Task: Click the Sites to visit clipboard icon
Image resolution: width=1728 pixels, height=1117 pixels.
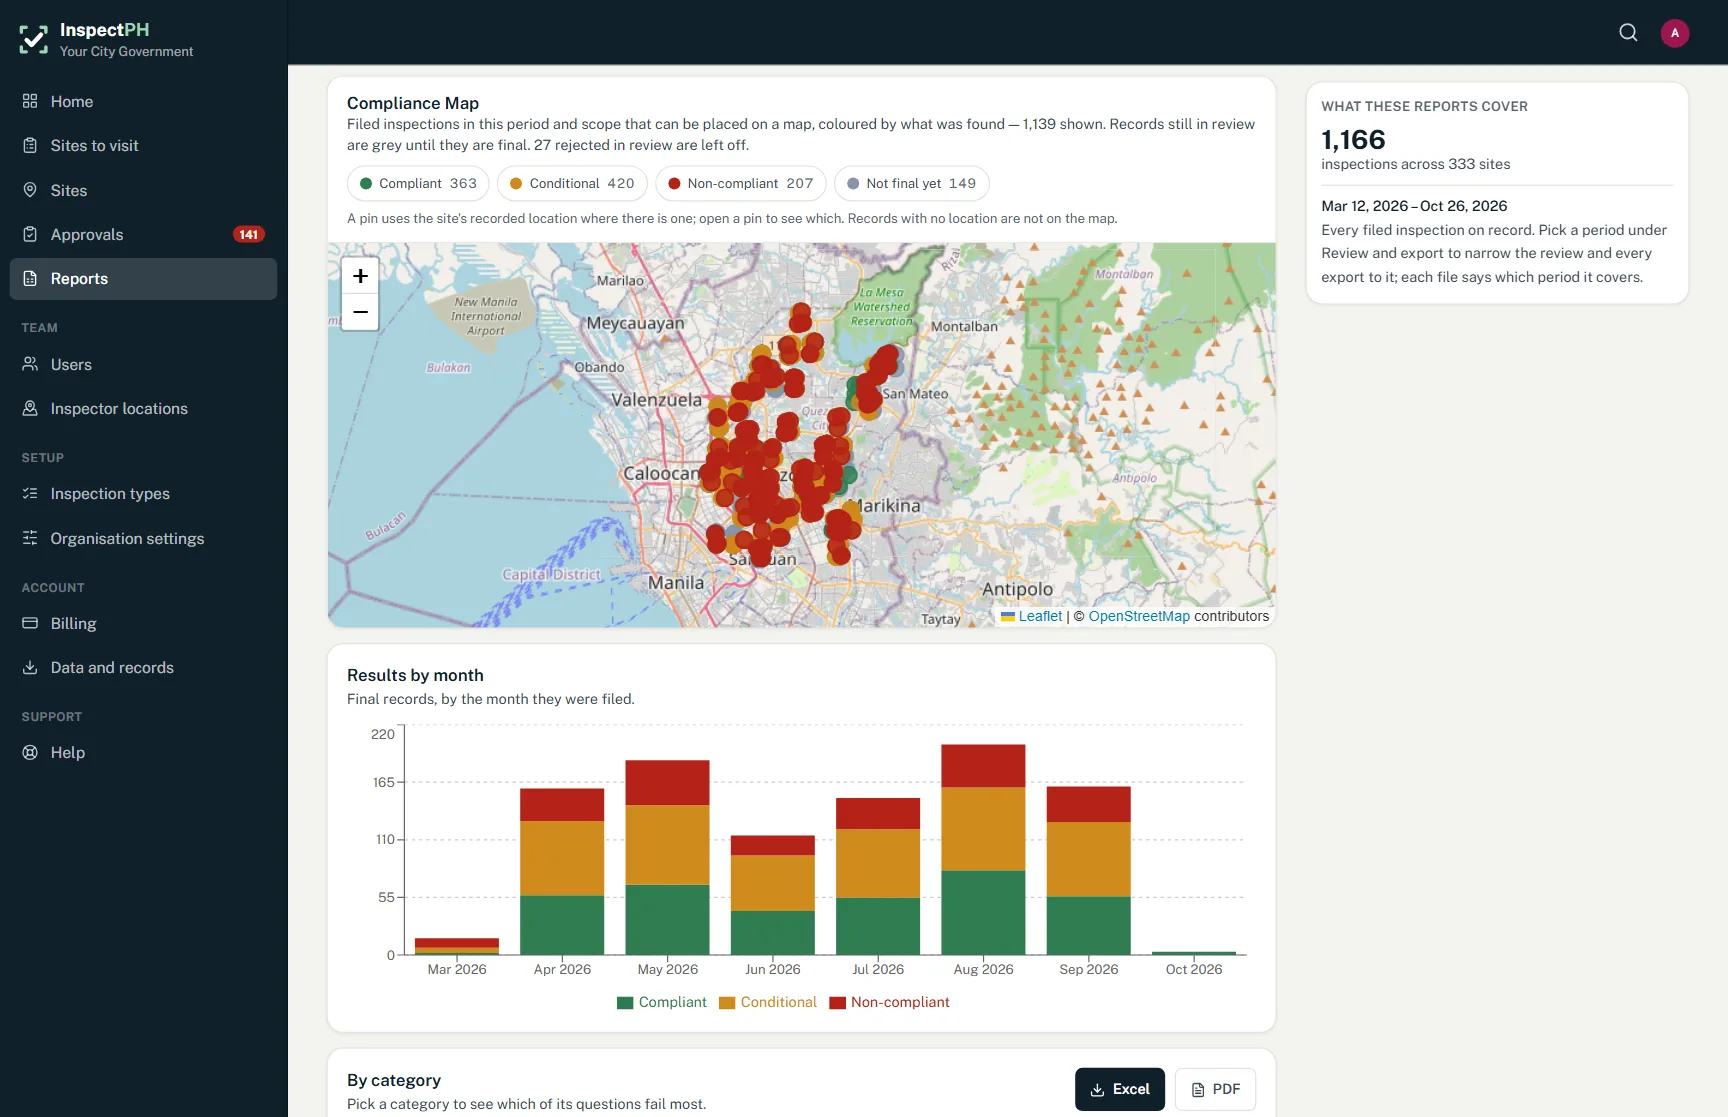Action: point(30,146)
